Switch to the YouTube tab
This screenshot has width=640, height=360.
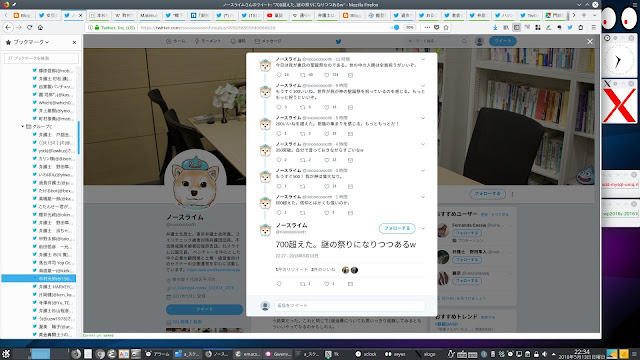(276, 15)
